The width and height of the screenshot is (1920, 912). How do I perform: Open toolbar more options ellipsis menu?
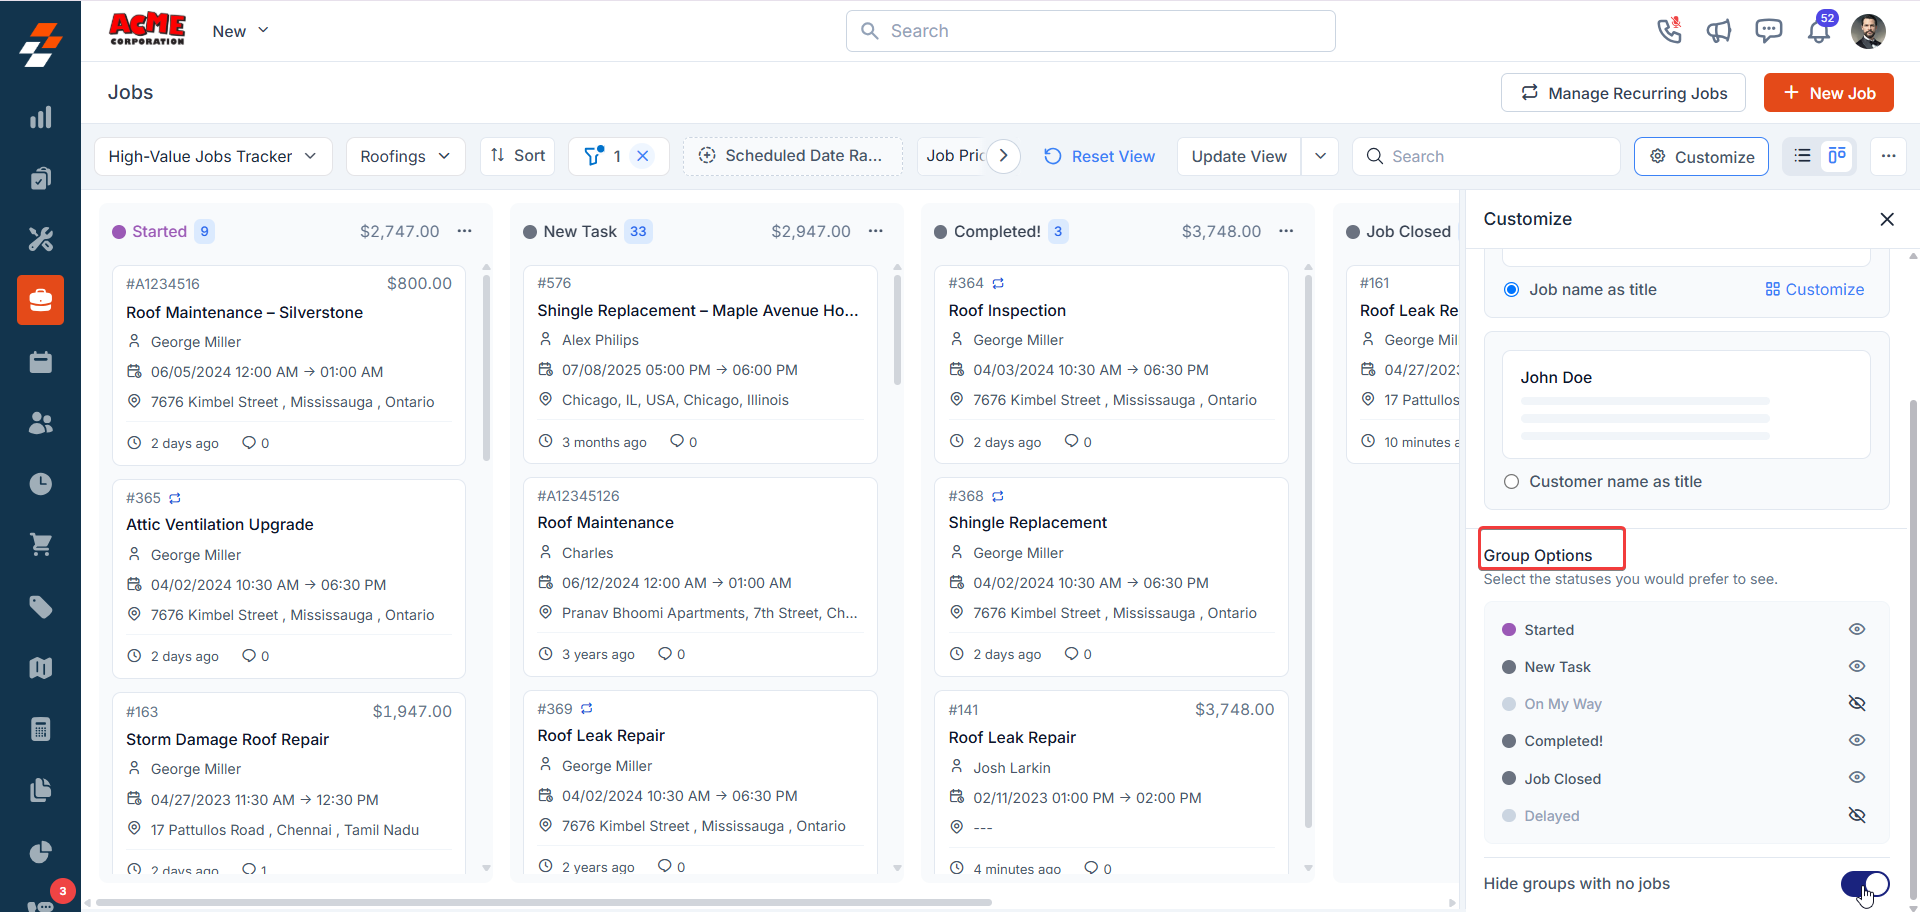pyautogui.click(x=1888, y=156)
